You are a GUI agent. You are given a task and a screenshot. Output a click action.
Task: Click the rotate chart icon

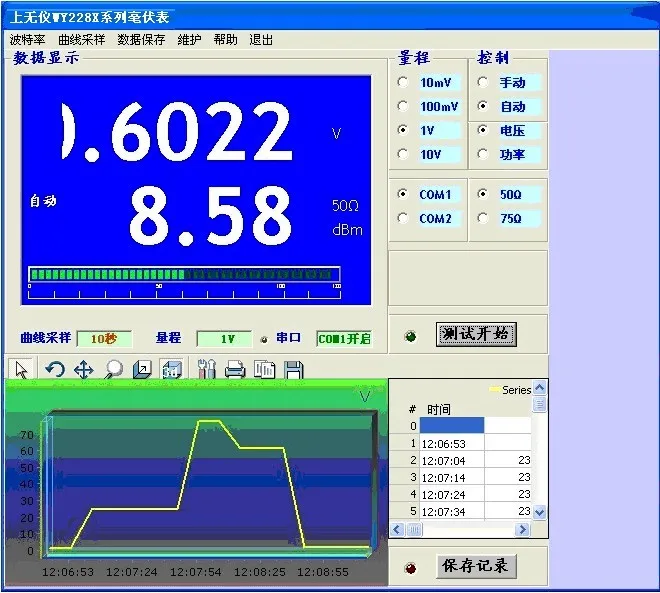tap(55, 370)
